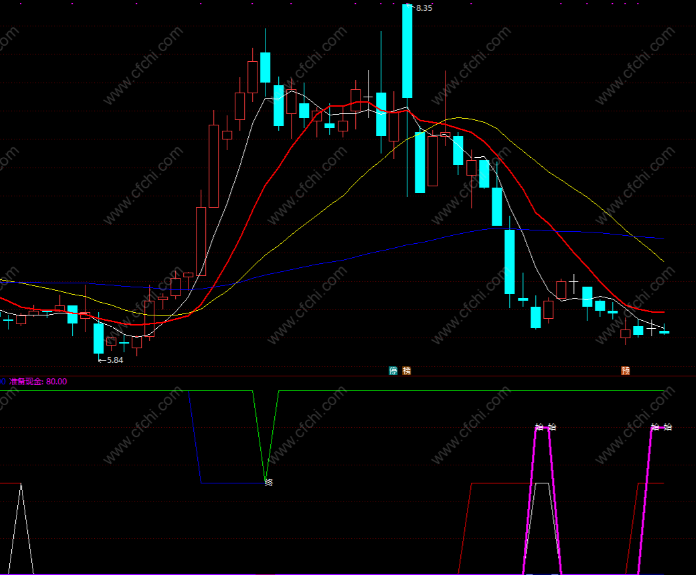
Task: Click the teal event marker icon below the chart
Action: coord(393,370)
